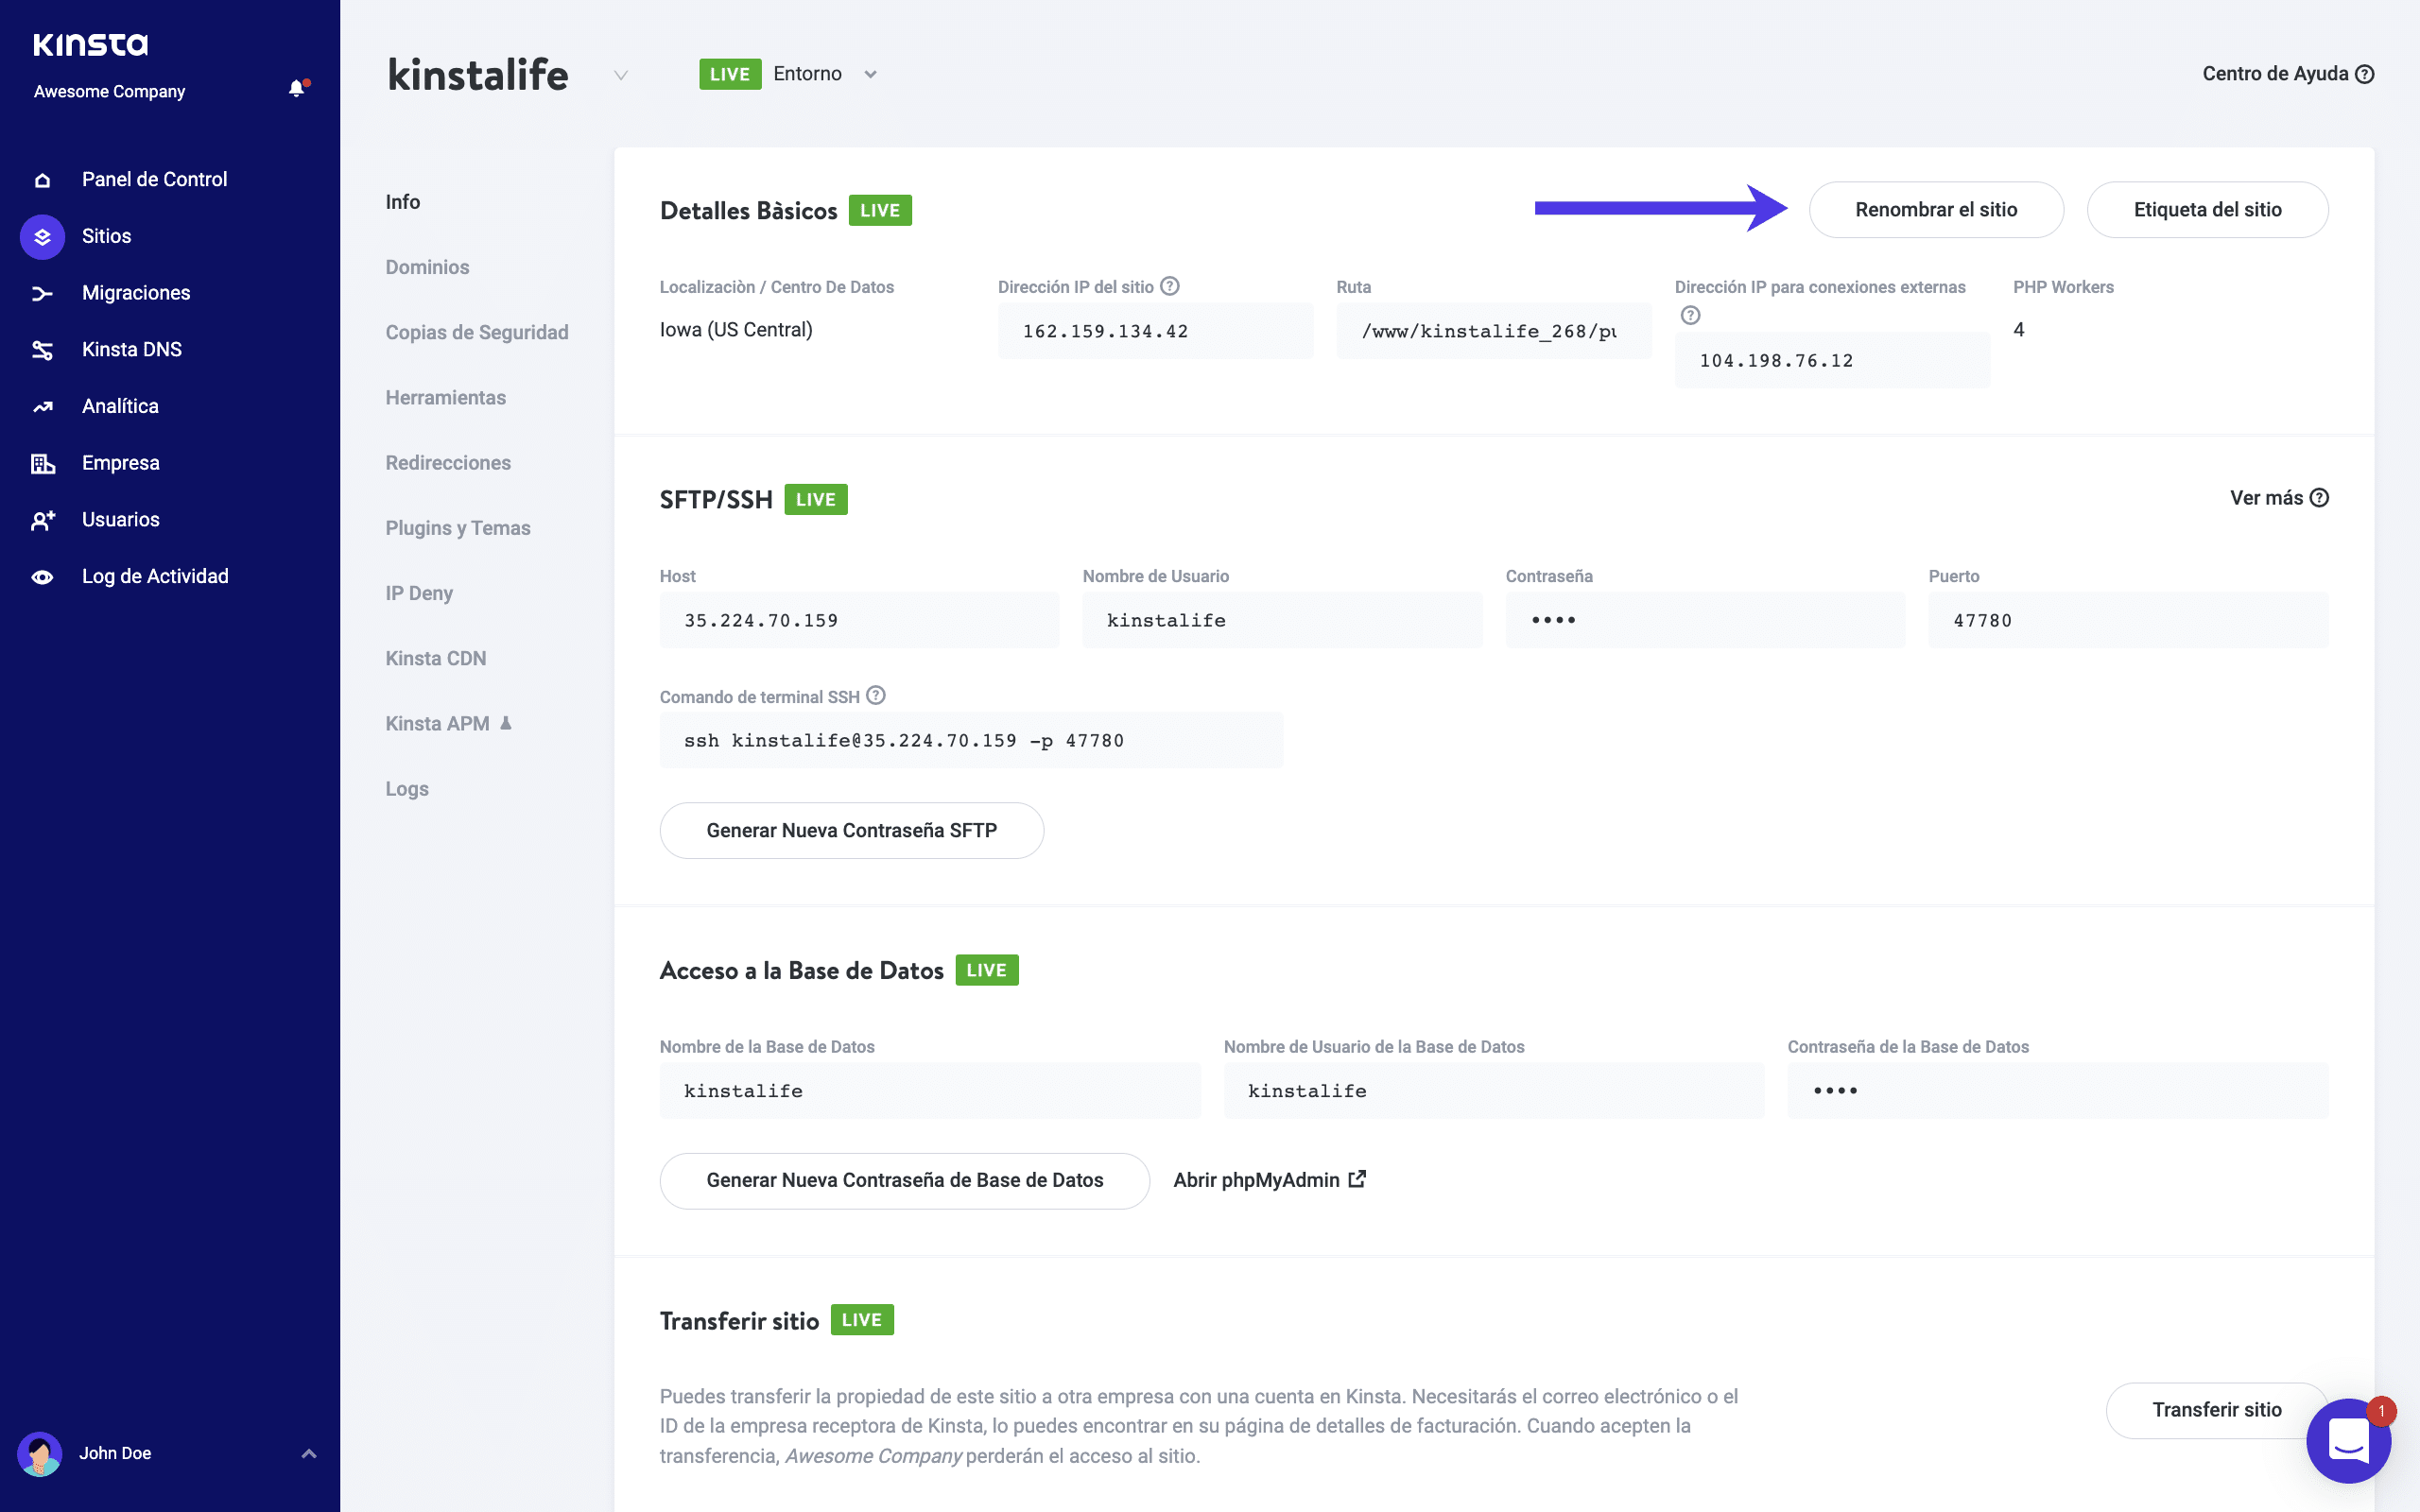Open the Sitios layers icon
This screenshot has height=1512, width=2420.
click(x=42, y=237)
